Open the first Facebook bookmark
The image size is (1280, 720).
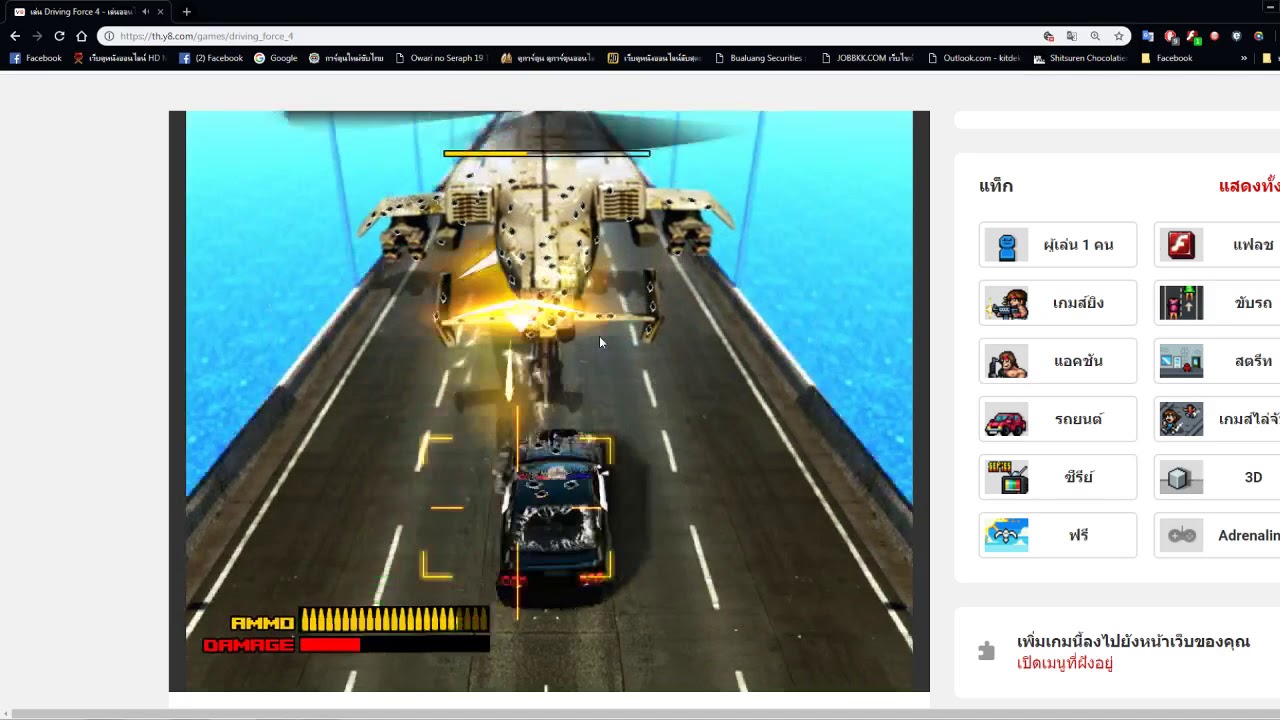click(35, 58)
